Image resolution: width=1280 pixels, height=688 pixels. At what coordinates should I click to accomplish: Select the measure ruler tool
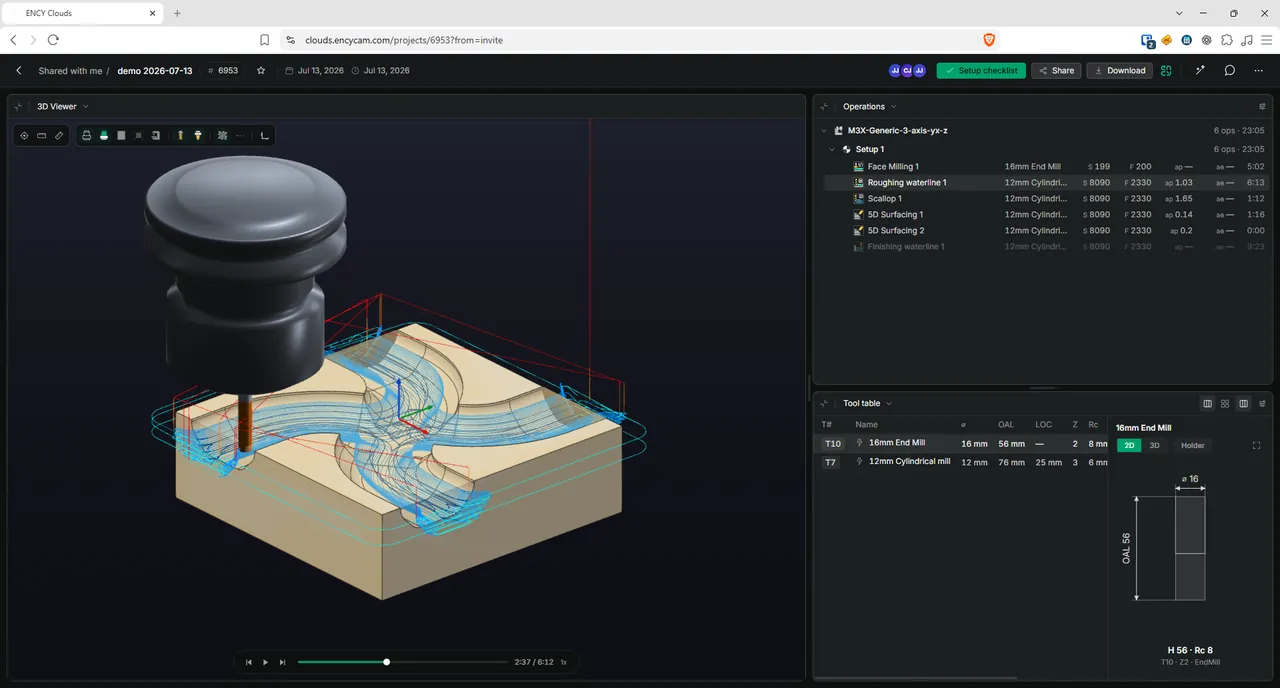point(58,135)
